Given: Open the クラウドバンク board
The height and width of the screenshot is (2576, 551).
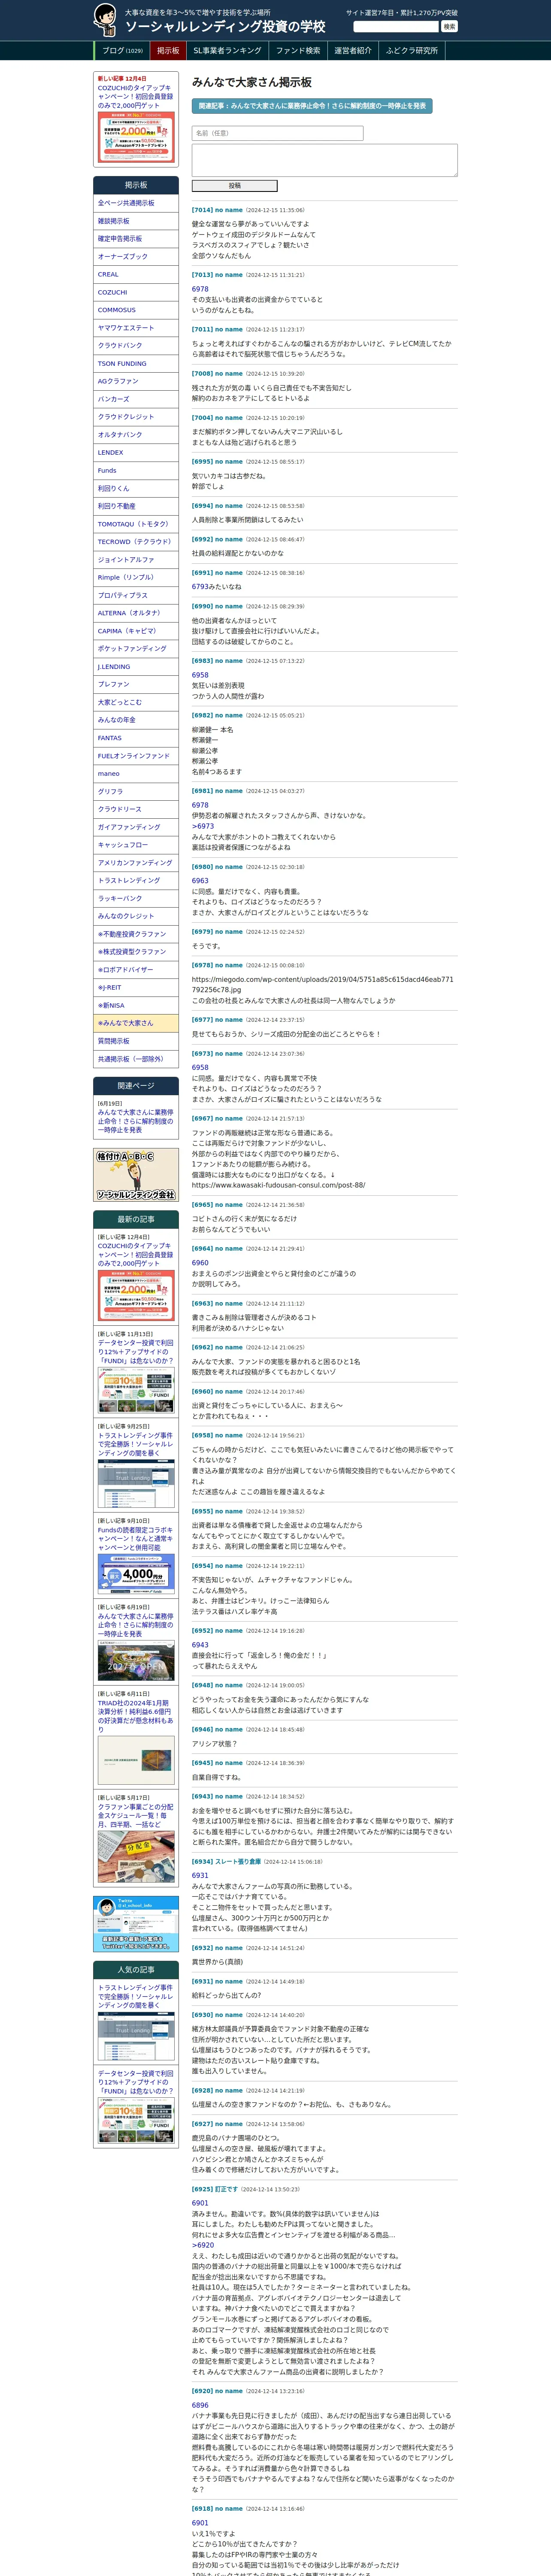Looking at the screenshot, I should pyautogui.click(x=136, y=346).
